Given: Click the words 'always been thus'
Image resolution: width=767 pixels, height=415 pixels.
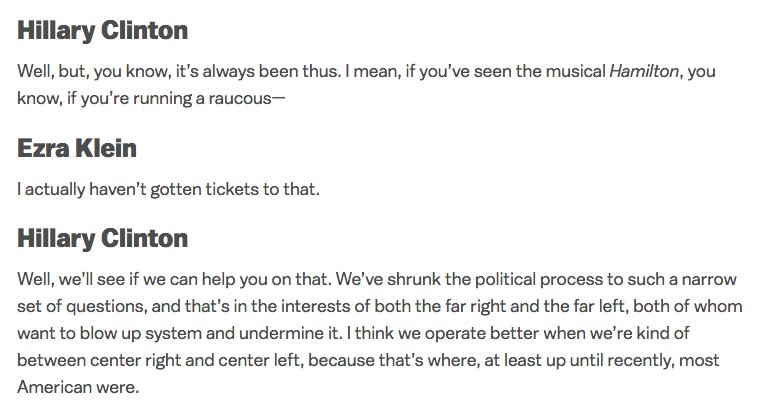Looking at the screenshot, I should [271, 72].
